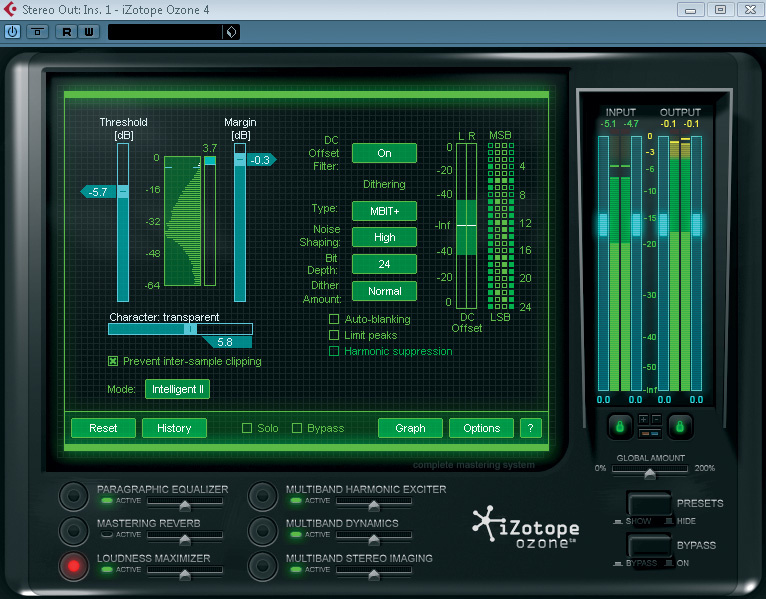
Task: Select the Mastering Reverb module button
Action: pyautogui.click(x=73, y=530)
